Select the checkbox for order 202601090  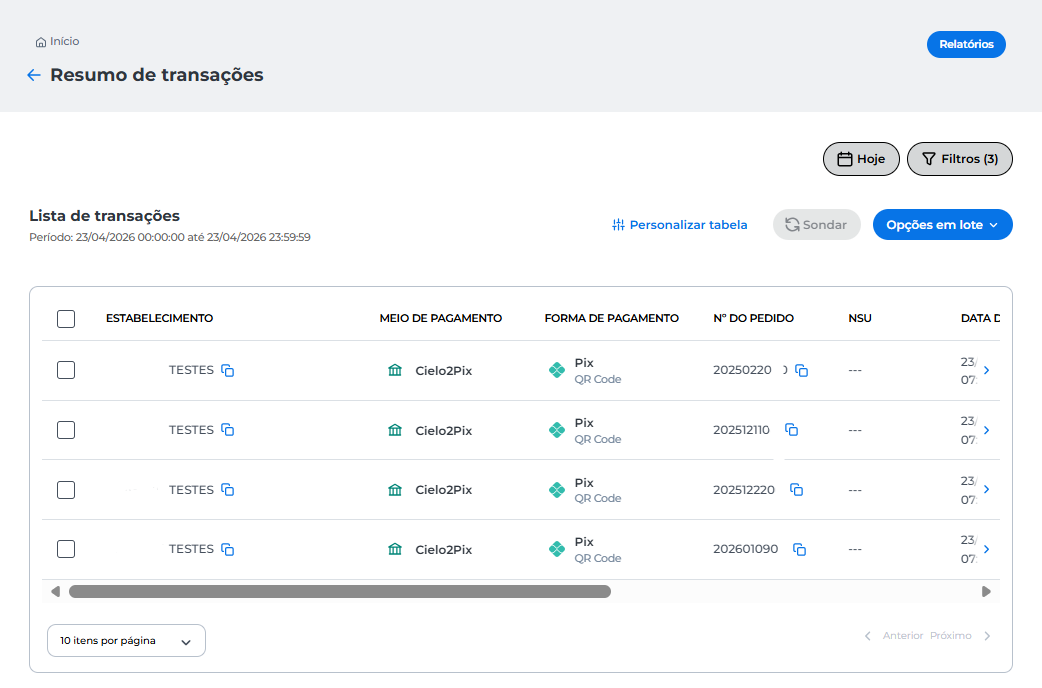(66, 549)
